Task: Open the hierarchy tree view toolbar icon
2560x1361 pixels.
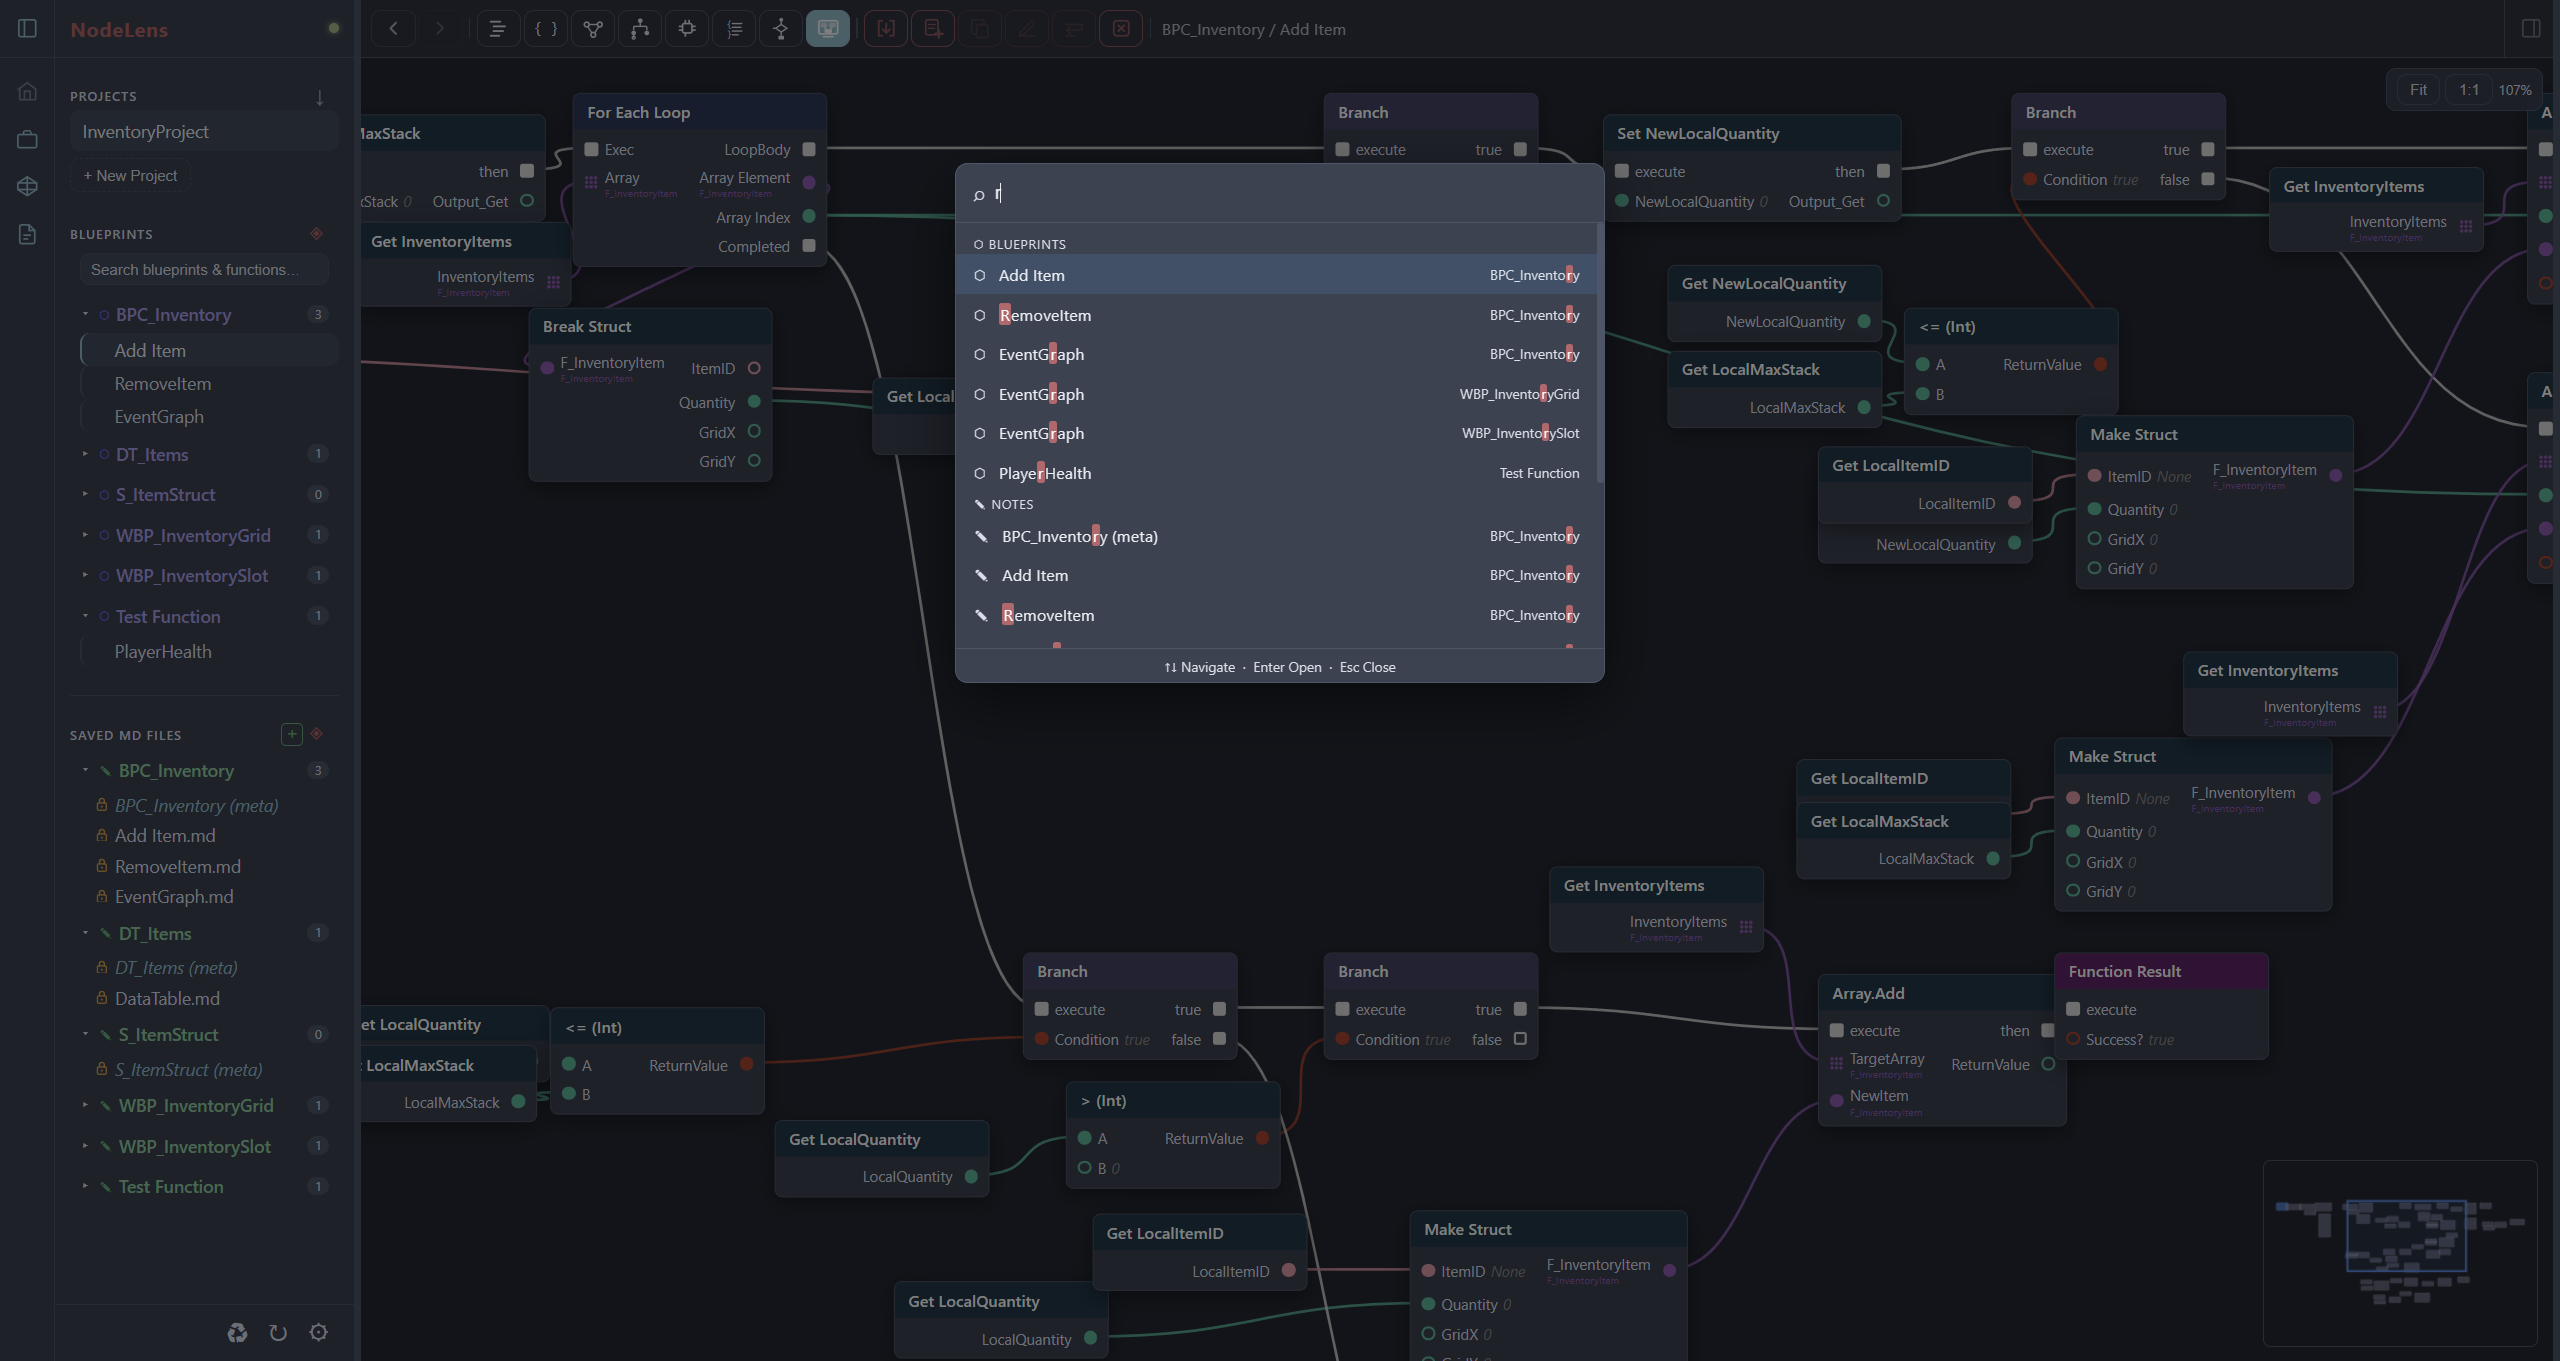Action: tap(640, 29)
